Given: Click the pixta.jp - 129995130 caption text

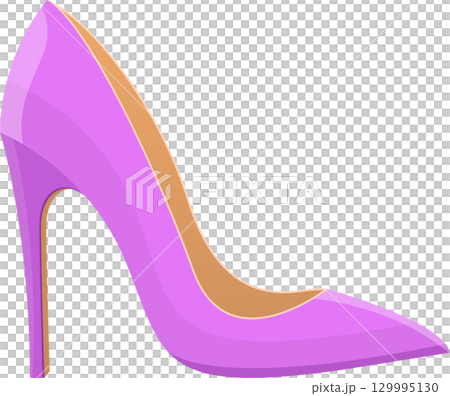Looking at the screenshot, I should click(375, 388).
